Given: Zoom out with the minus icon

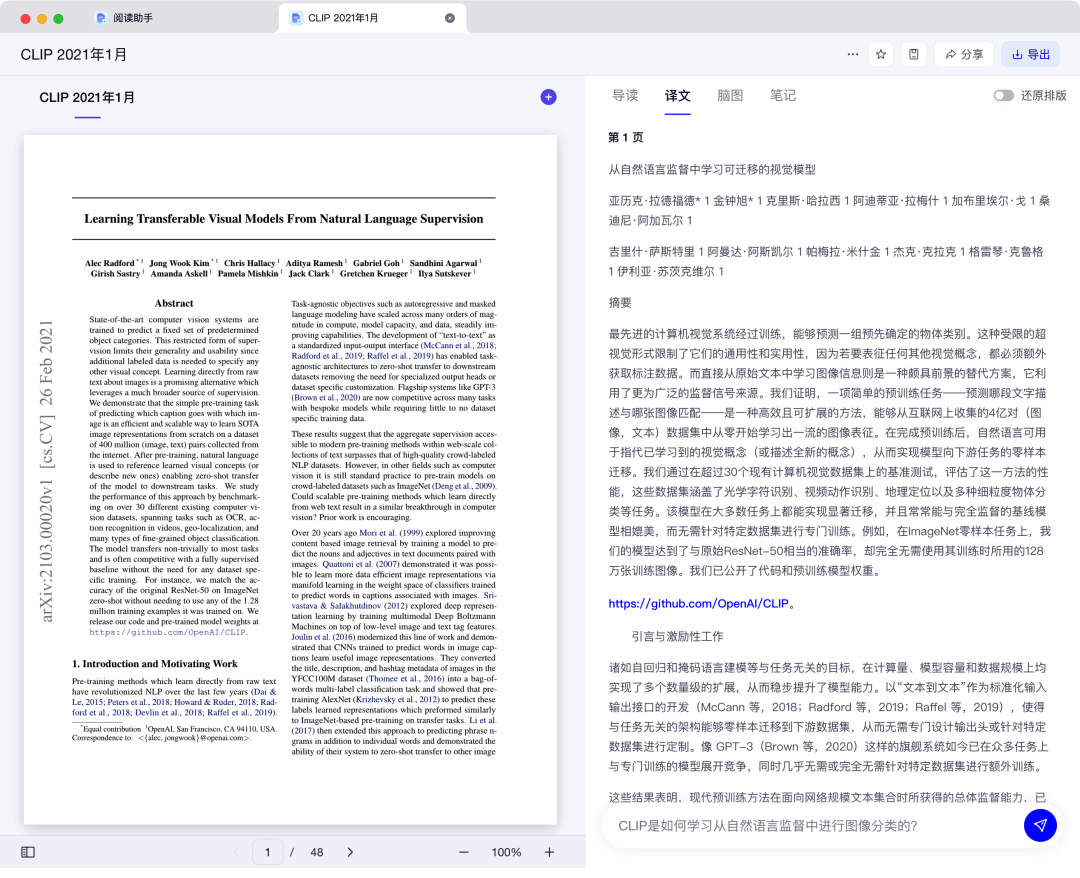Looking at the screenshot, I should [x=464, y=852].
